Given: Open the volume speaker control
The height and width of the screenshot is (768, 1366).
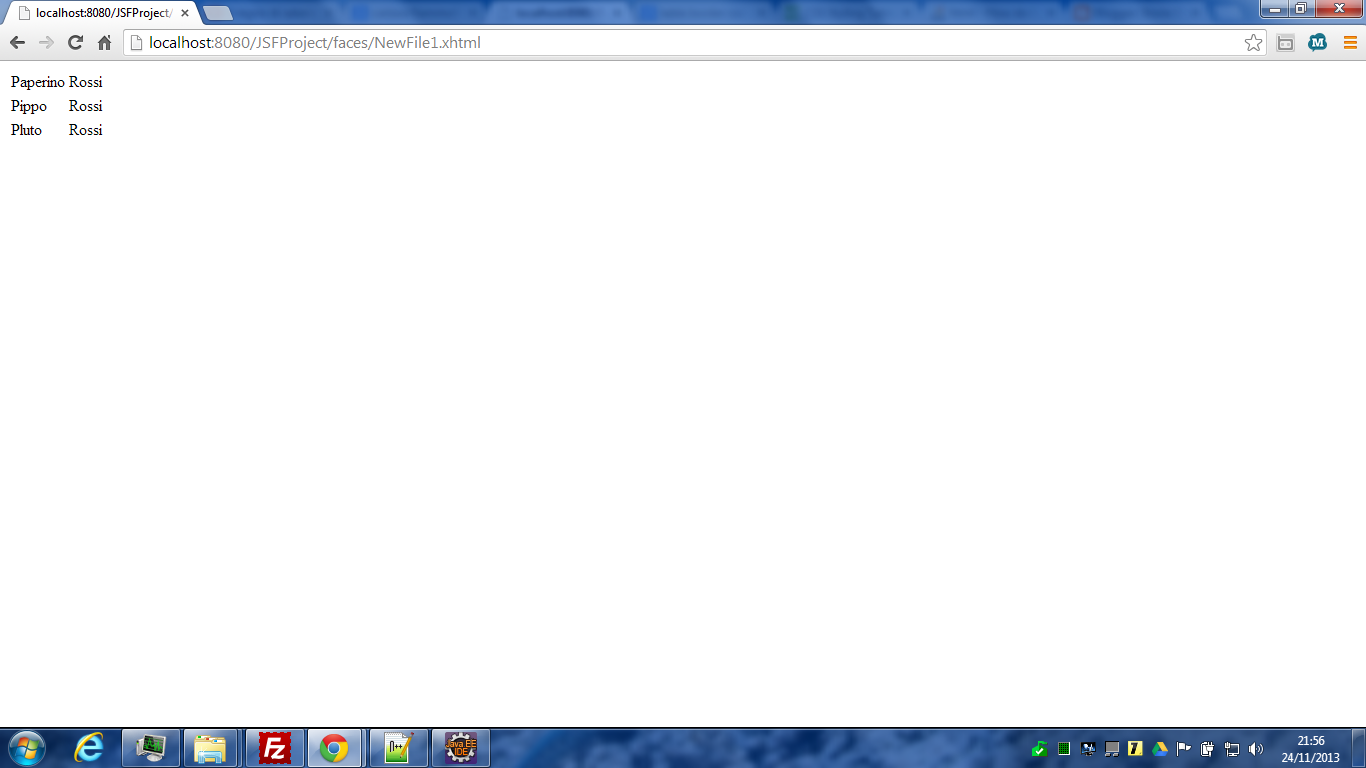Looking at the screenshot, I should point(1257,748).
